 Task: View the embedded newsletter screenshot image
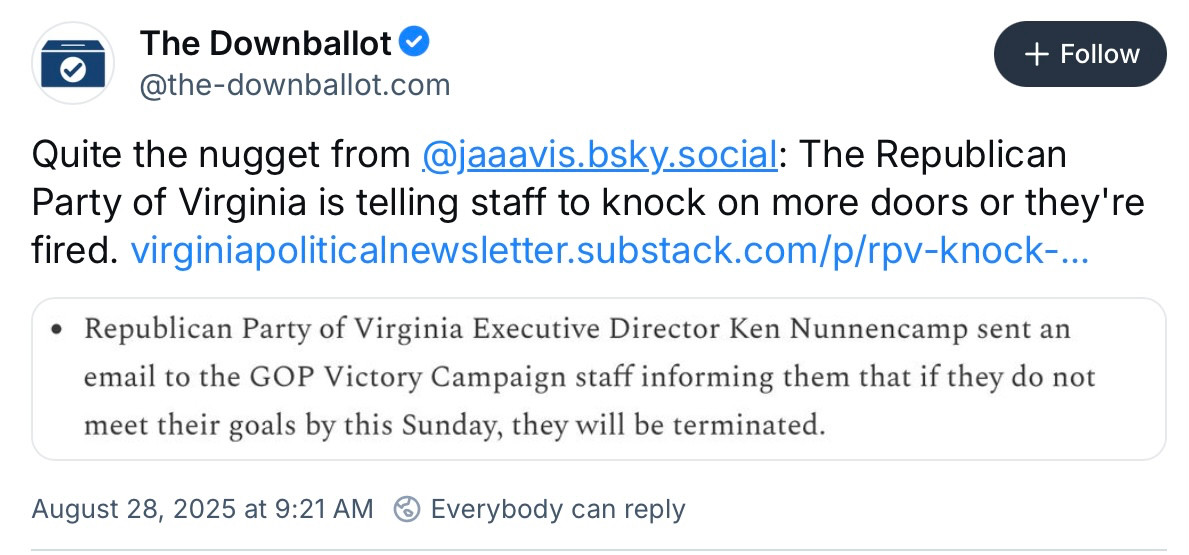point(598,378)
